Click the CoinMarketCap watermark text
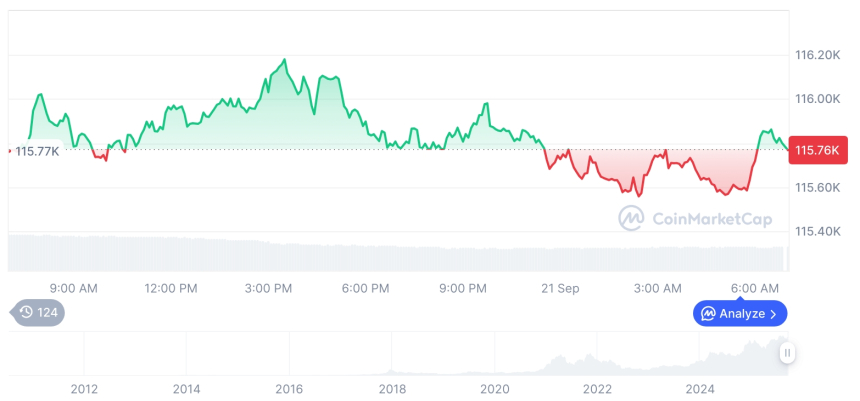860x401 pixels. (711, 219)
